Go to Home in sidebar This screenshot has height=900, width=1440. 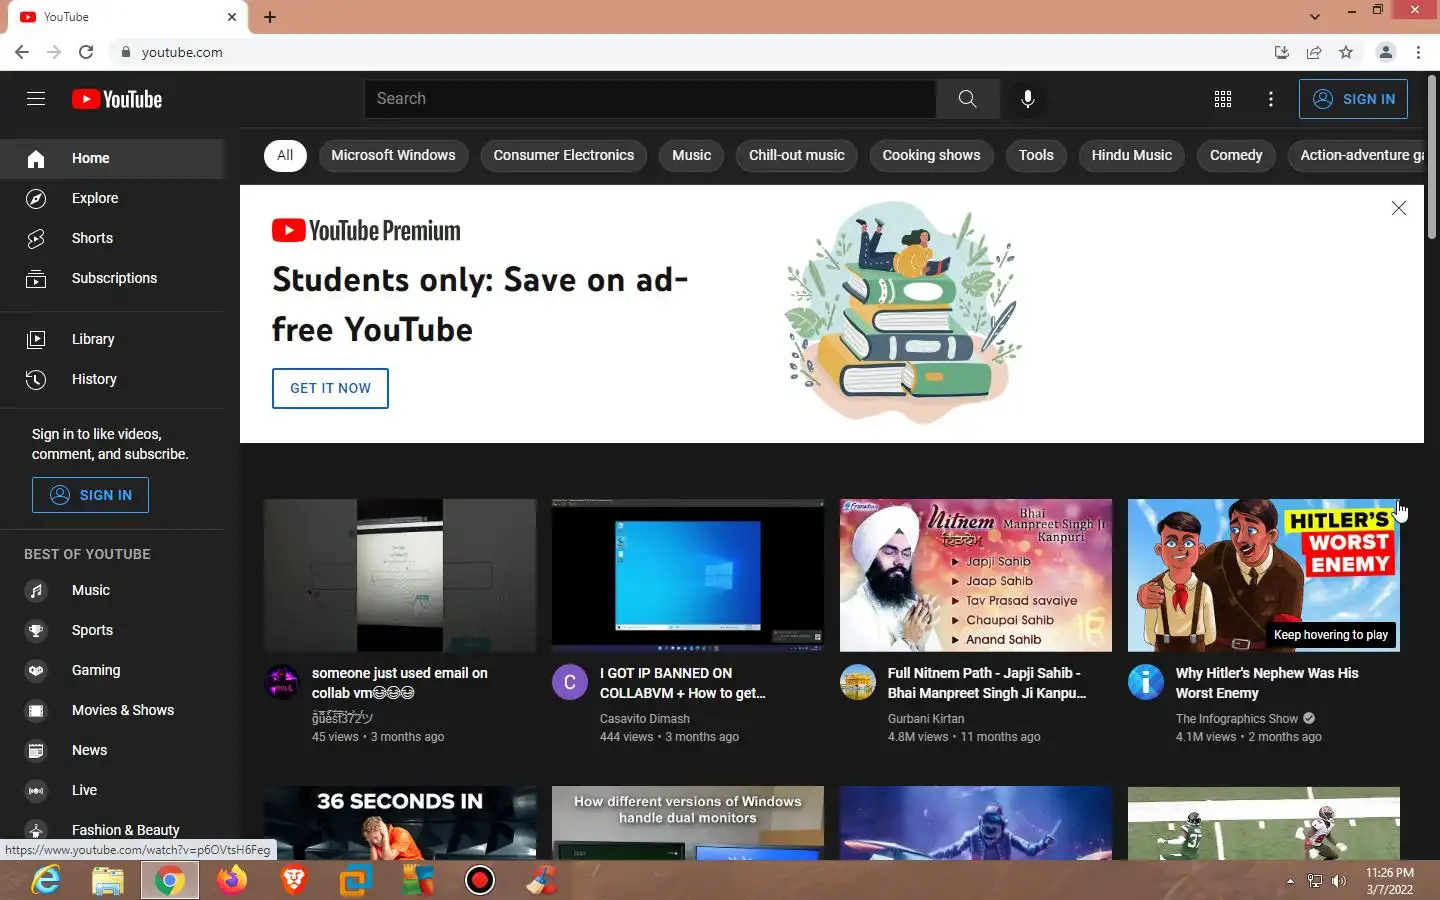click(x=112, y=158)
